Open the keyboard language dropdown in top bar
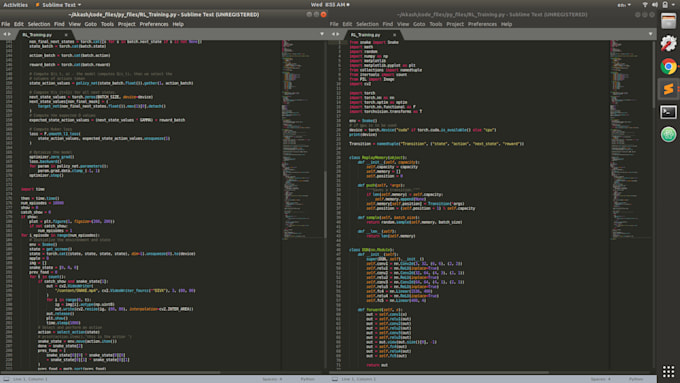The image size is (680, 383). pyautogui.click(x=624, y=5)
